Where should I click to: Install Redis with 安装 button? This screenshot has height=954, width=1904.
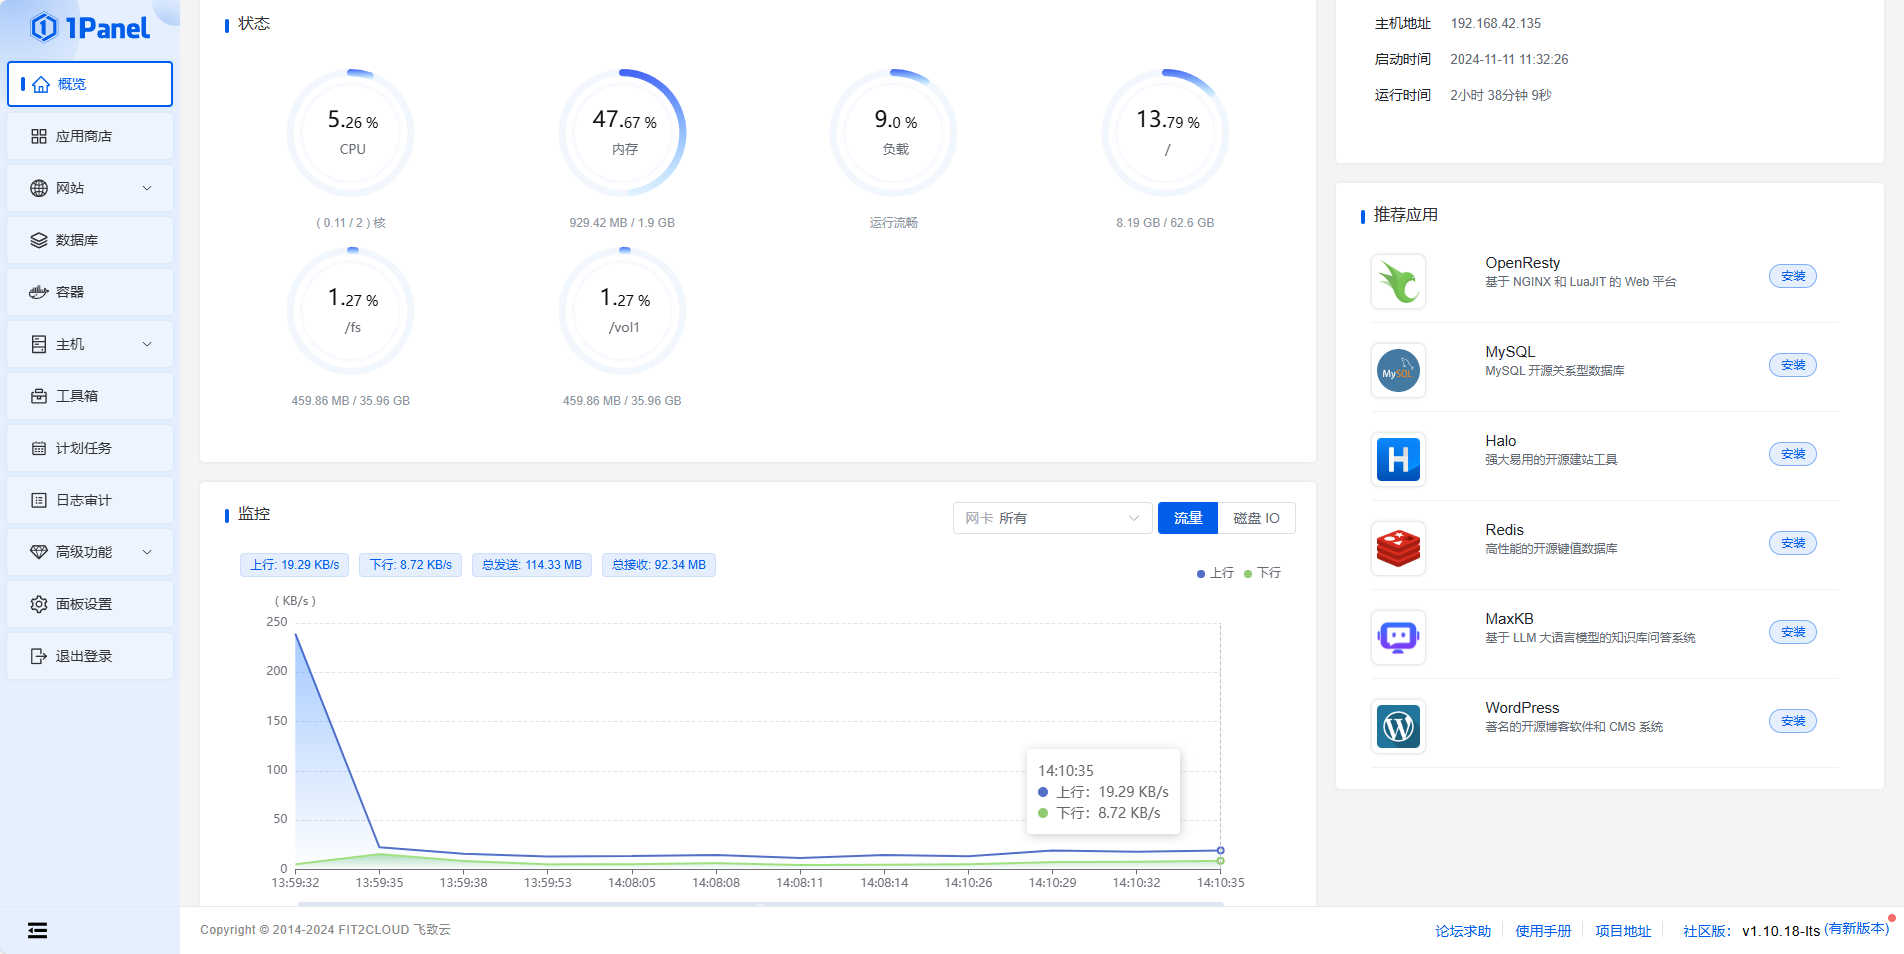coord(1793,543)
